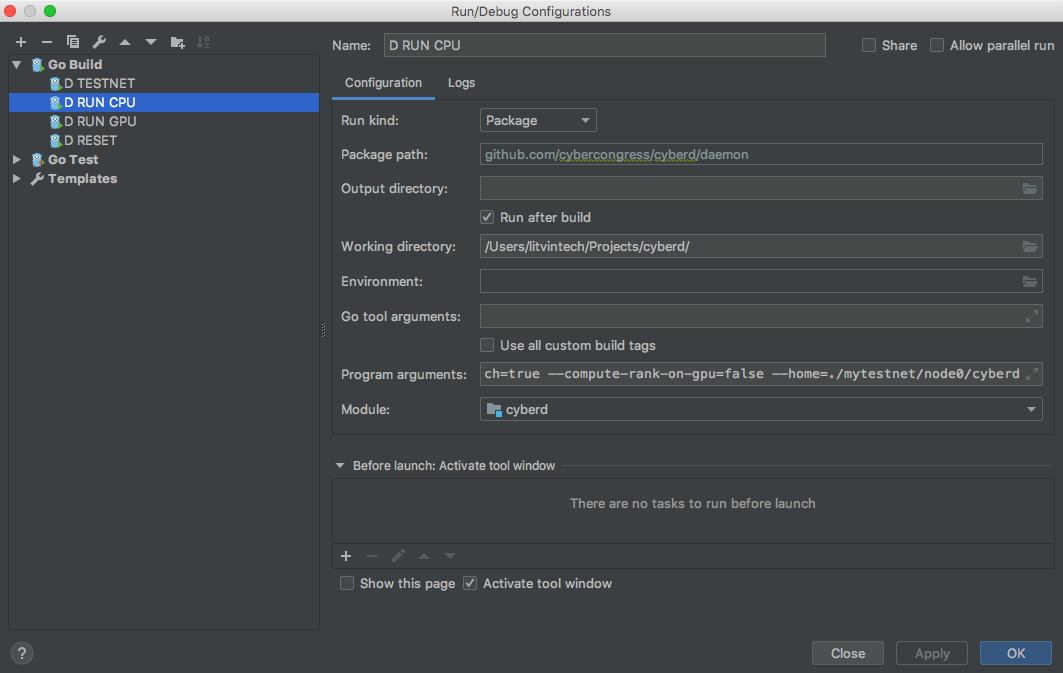This screenshot has width=1063, height=673.
Task: Copy the selected configuration
Action: 73,42
